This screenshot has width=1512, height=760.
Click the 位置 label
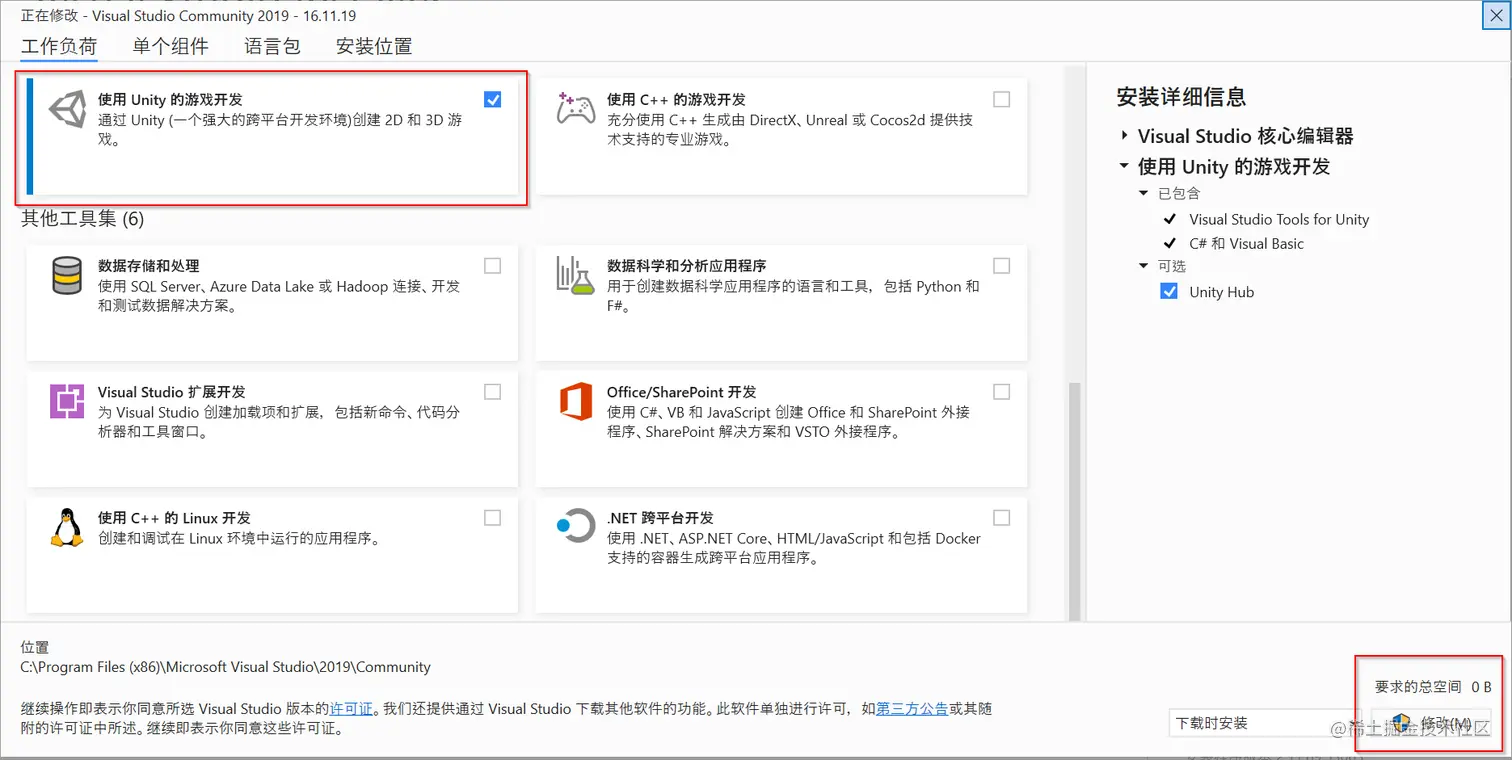(x=35, y=648)
